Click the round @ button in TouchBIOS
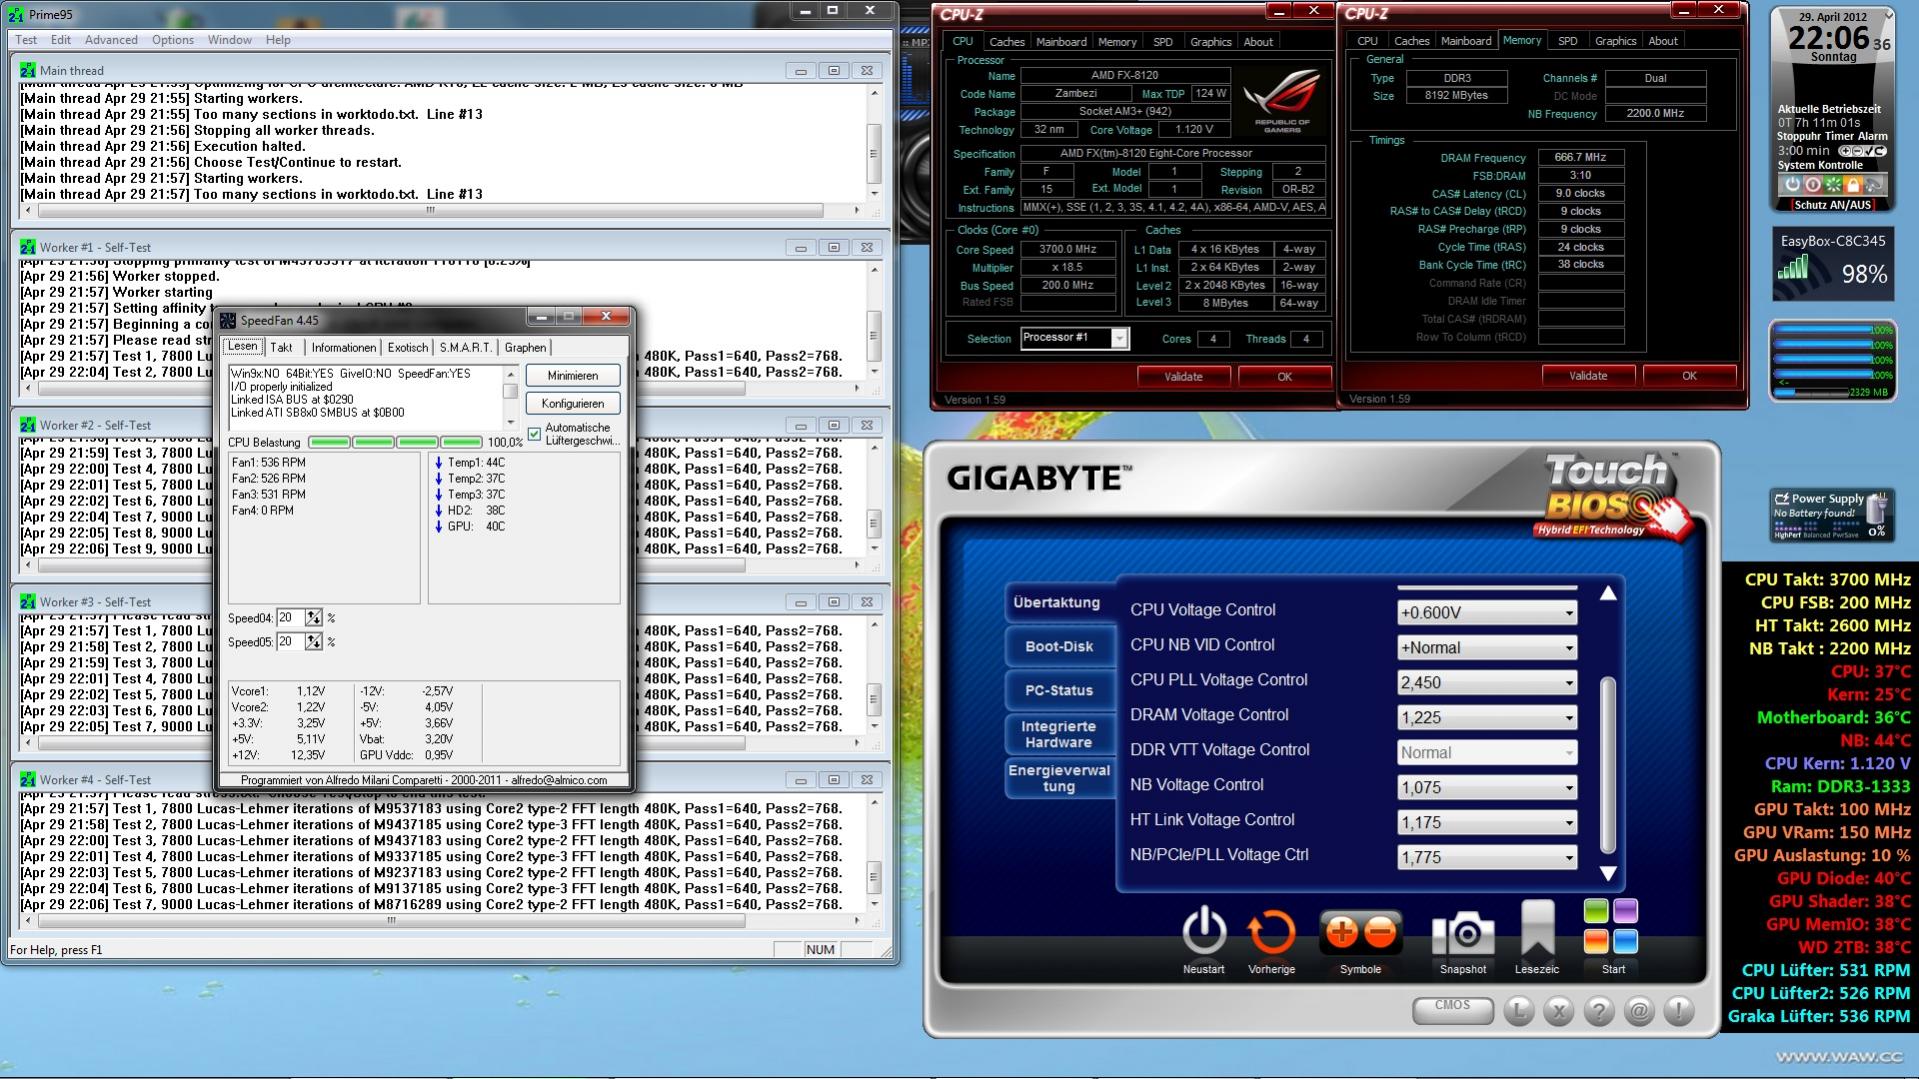Image resolution: width=1919 pixels, height=1079 pixels. coord(1639,1011)
